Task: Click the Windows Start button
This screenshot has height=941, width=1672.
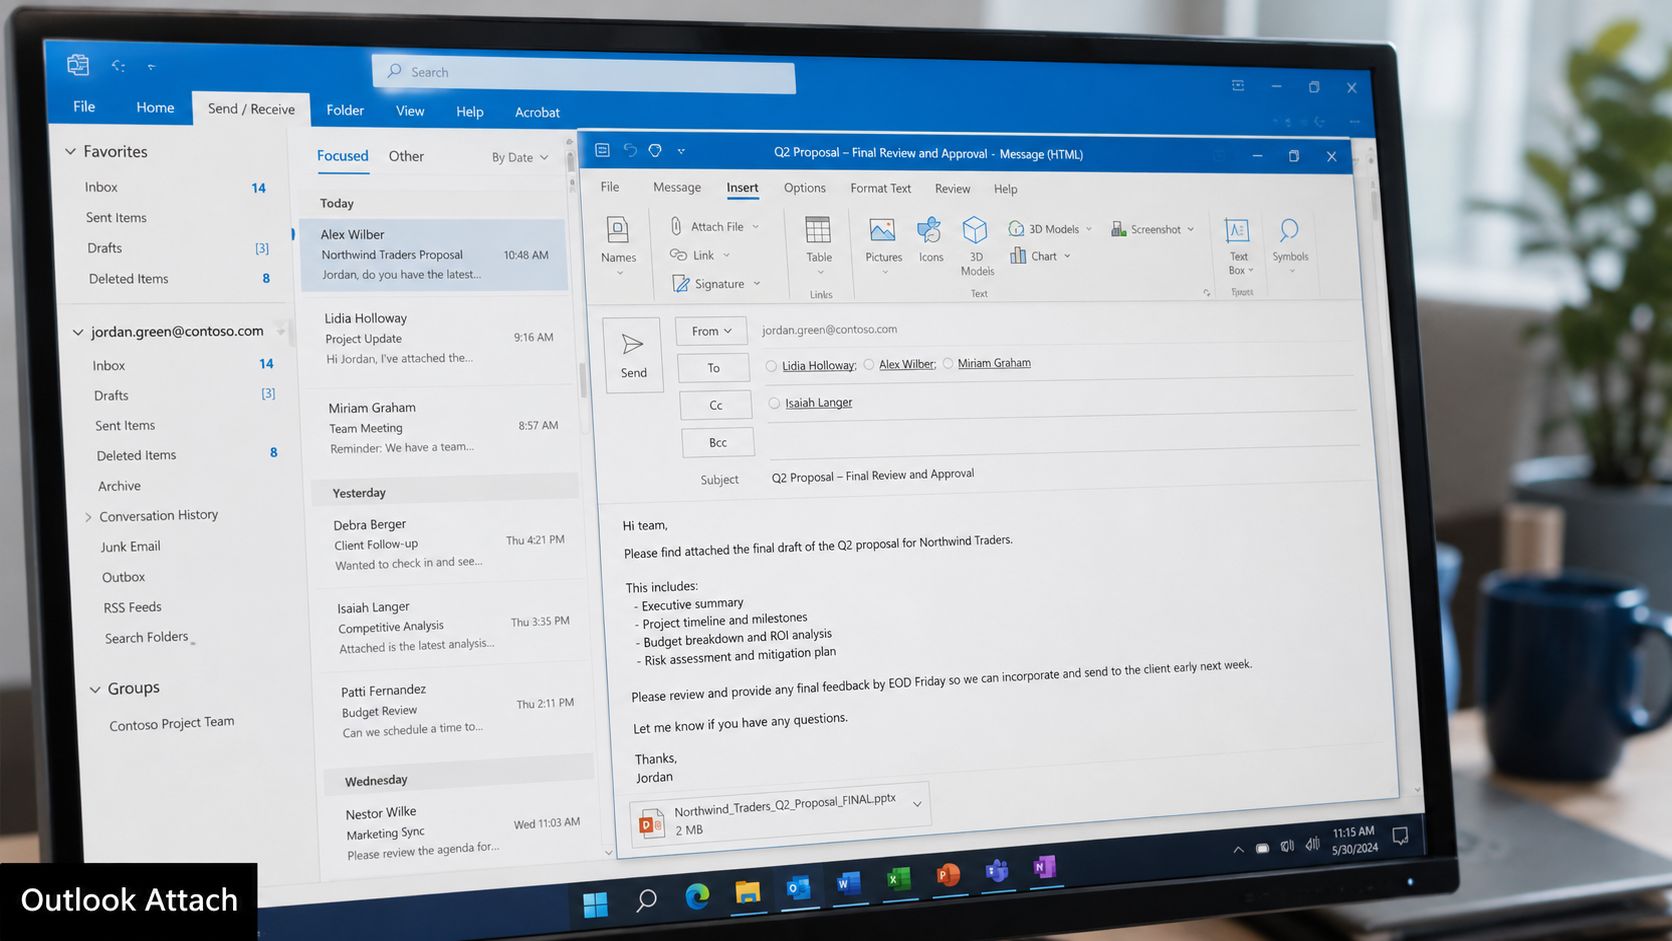Action: tap(595, 904)
